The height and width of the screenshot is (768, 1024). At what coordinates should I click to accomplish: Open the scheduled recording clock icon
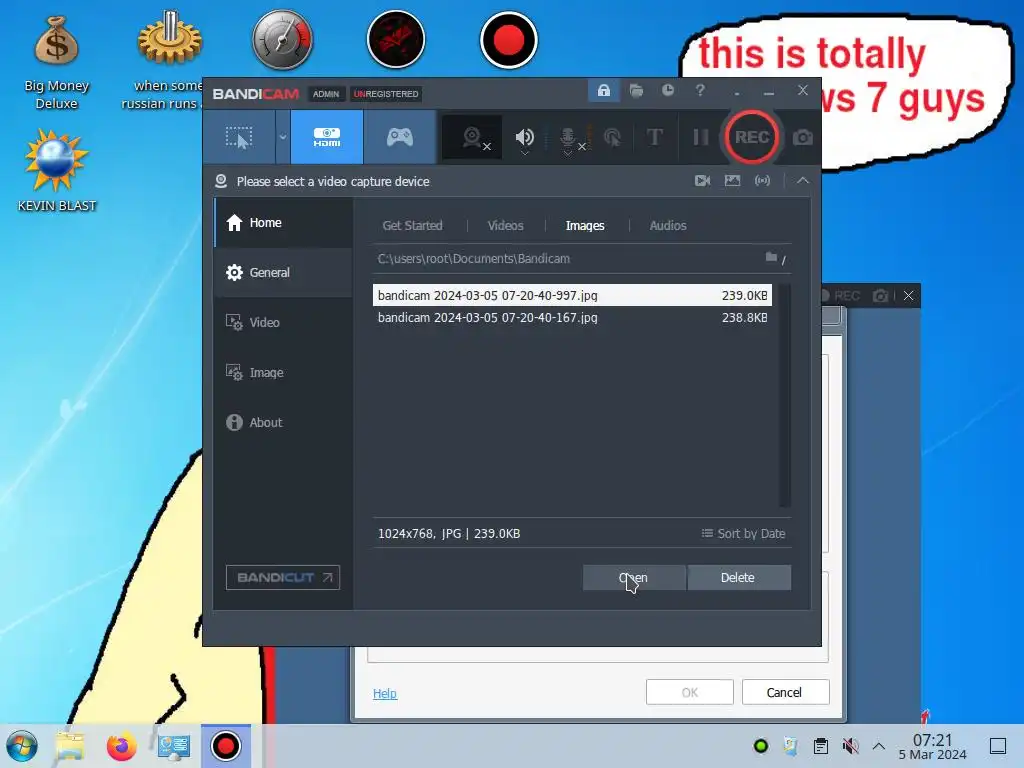point(667,90)
